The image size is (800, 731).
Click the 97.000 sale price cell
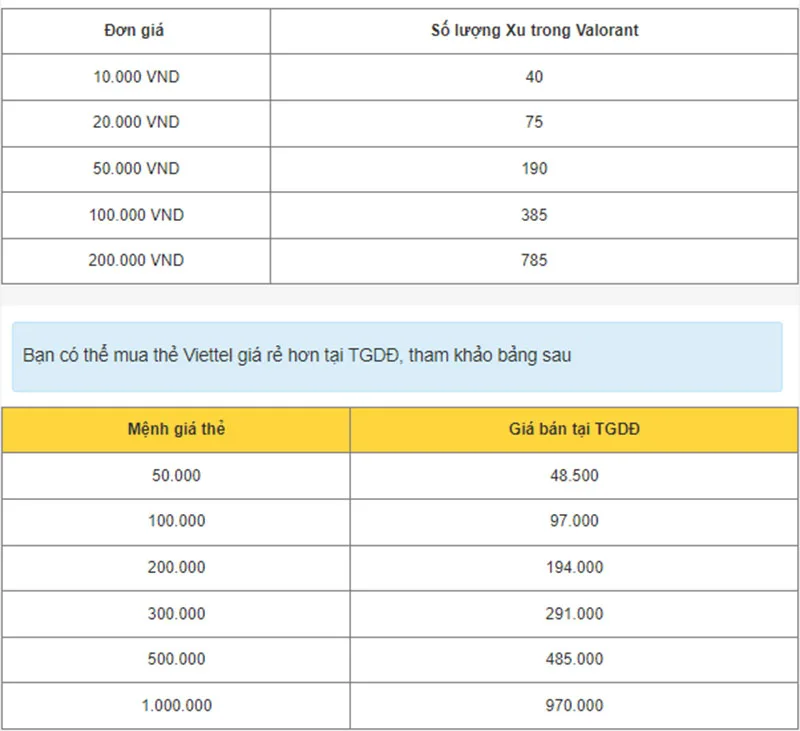[574, 521]
